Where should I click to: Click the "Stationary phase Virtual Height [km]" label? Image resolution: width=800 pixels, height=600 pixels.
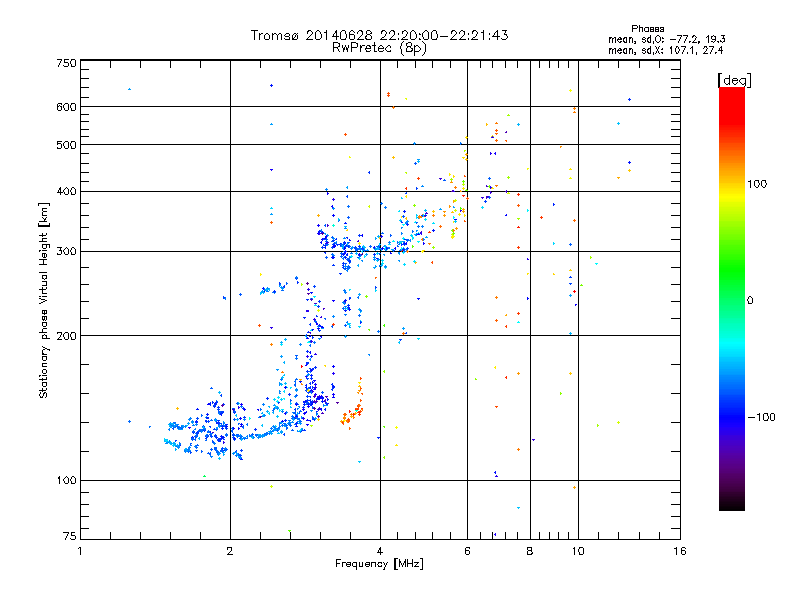pos(44,301)
